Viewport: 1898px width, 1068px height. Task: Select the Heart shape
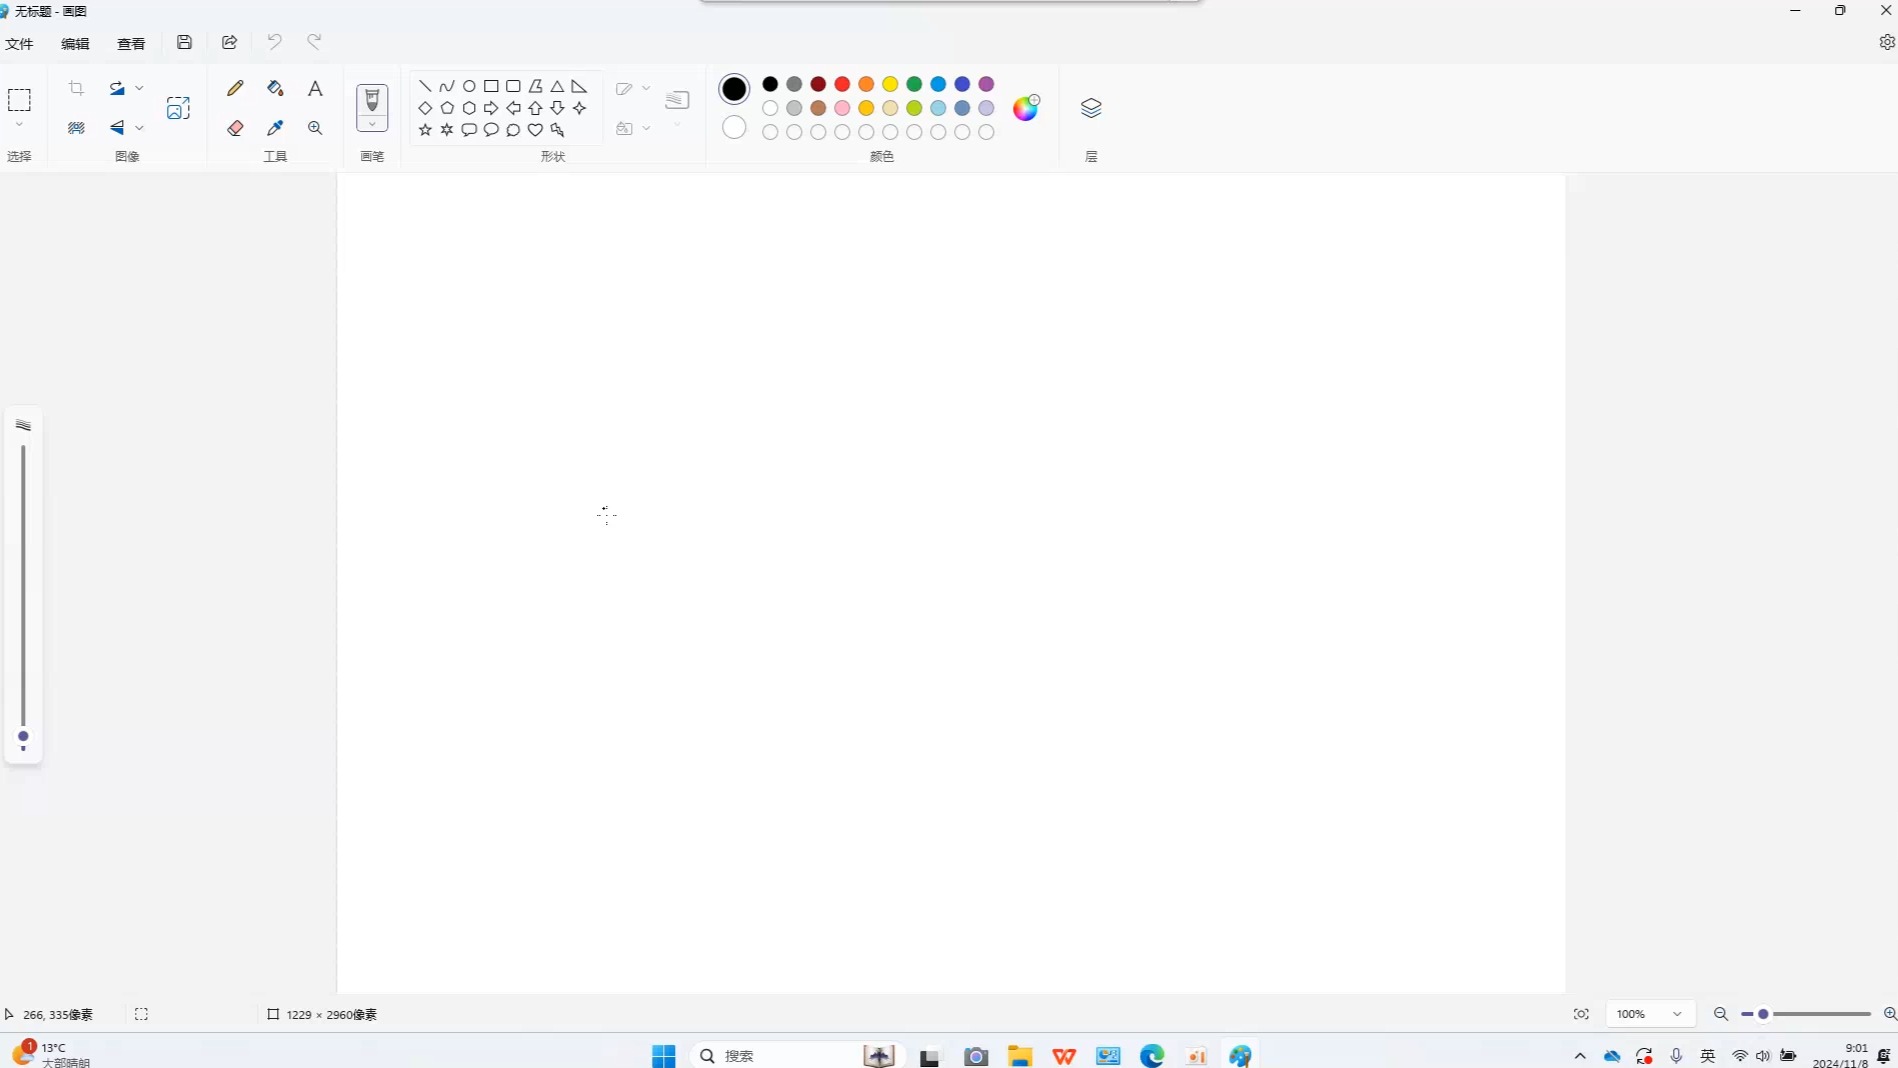click(x=535, y=130)
